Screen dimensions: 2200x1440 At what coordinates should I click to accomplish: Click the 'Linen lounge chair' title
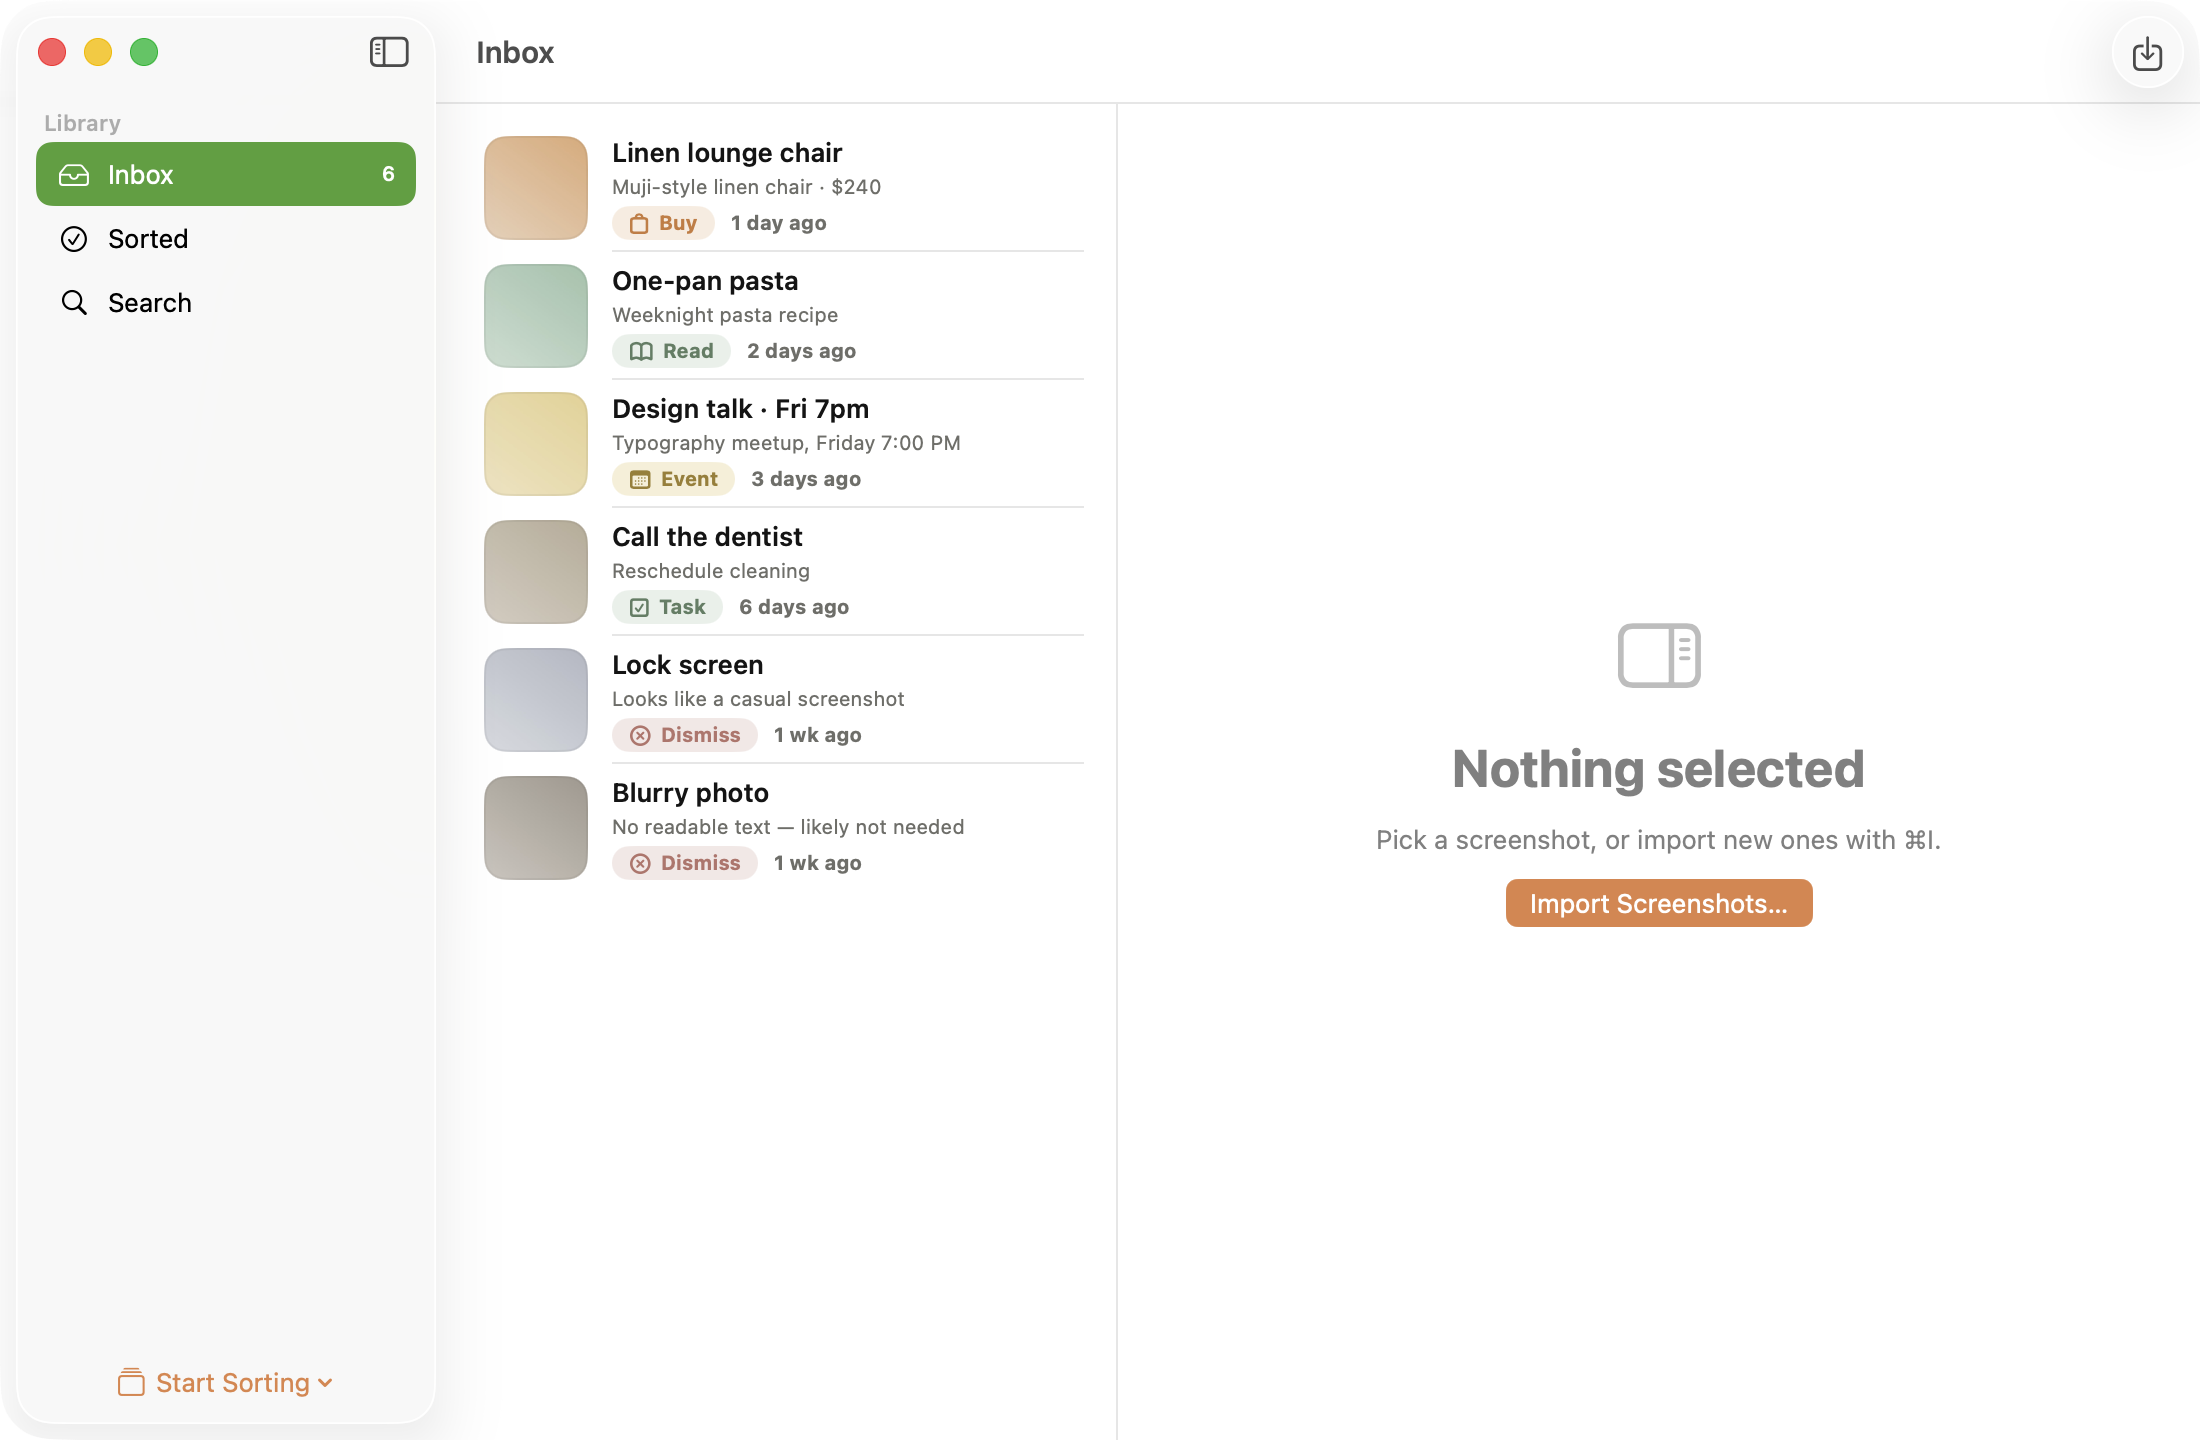pos(727,153)
